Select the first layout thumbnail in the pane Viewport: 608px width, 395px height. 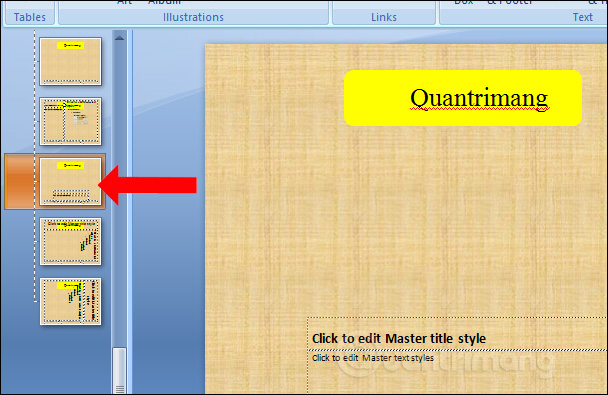(71, 61)
